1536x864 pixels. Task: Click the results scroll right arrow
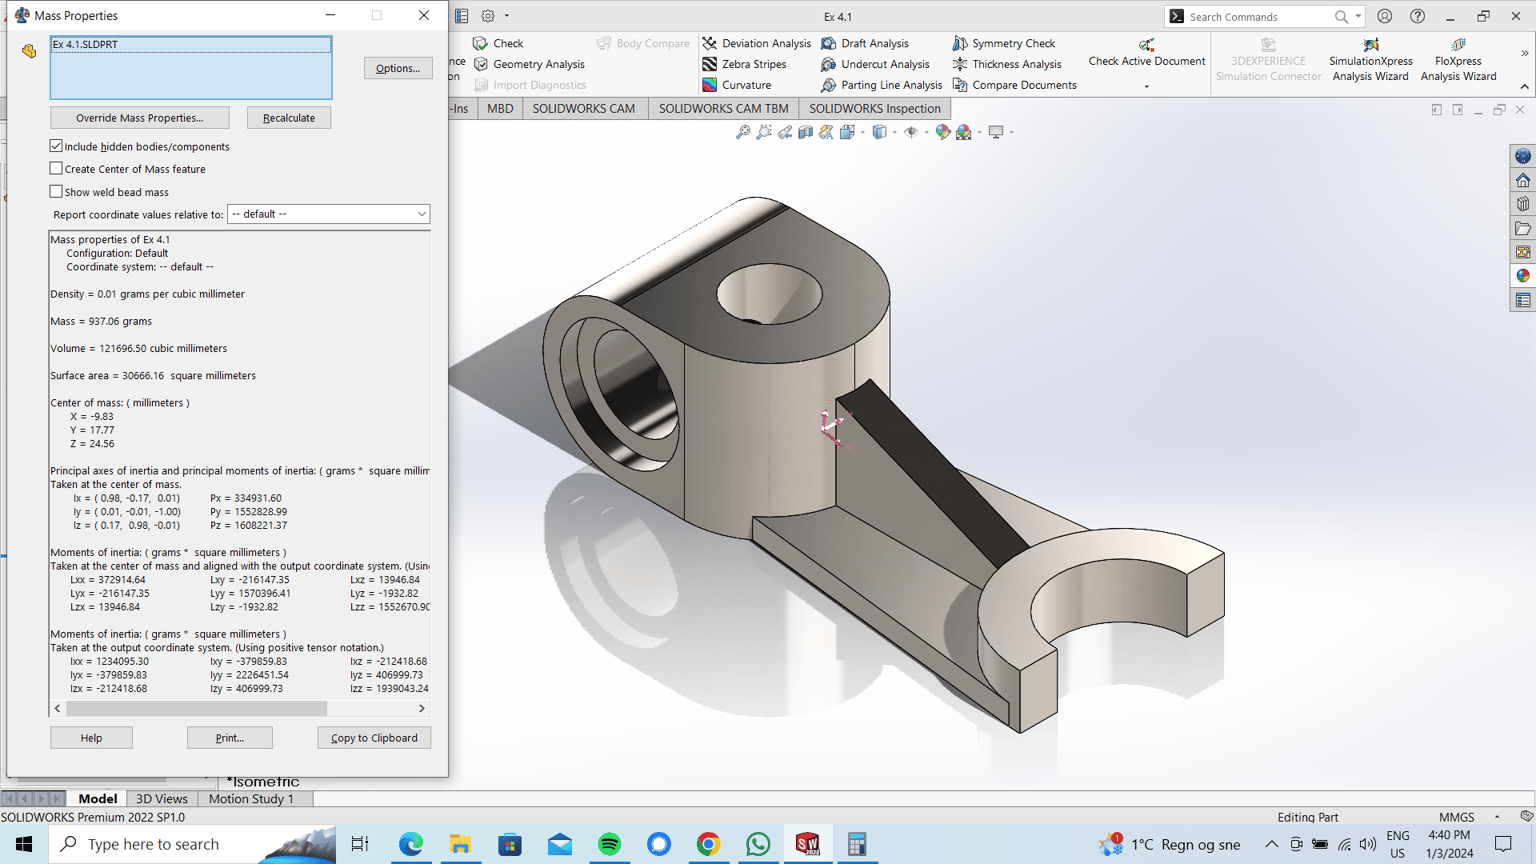(422, 708)
